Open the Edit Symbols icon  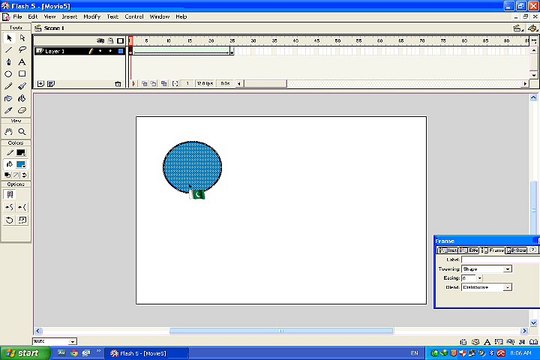pyautogui.click(x=533, y=29)
